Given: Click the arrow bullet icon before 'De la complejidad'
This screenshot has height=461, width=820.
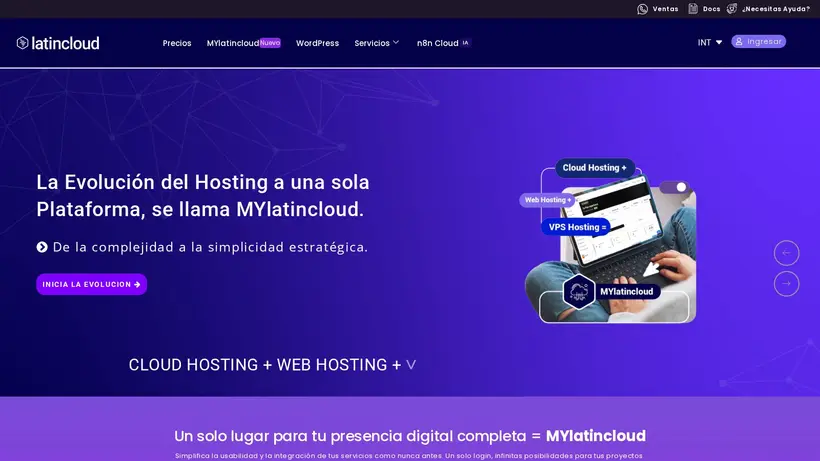Looking at the screenshot, I should (x=42, y=247).
